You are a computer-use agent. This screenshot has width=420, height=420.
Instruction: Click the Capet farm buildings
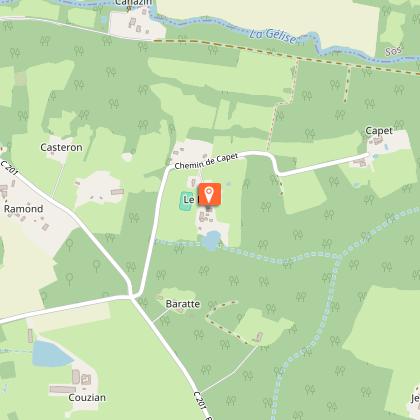(378, 141)
